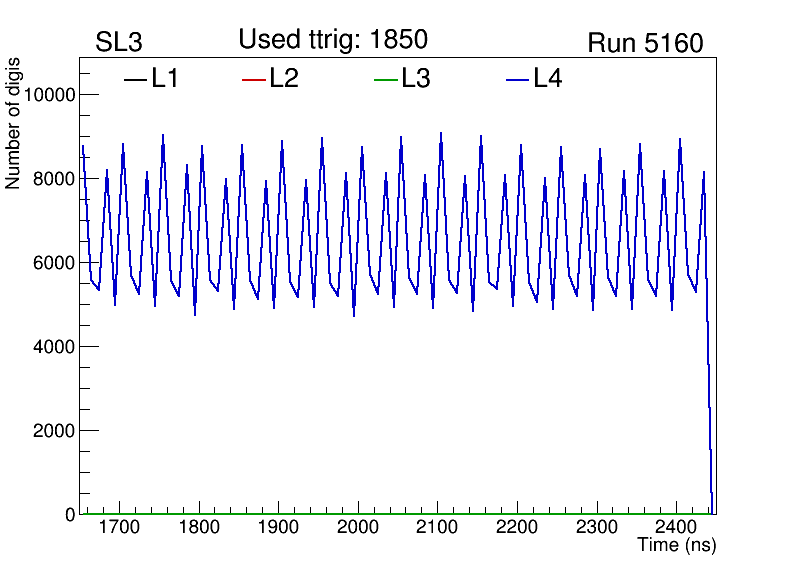Select the 'Time (ns)' x-axis title
This screenshot has height=572, width=796.
(677, 546)
